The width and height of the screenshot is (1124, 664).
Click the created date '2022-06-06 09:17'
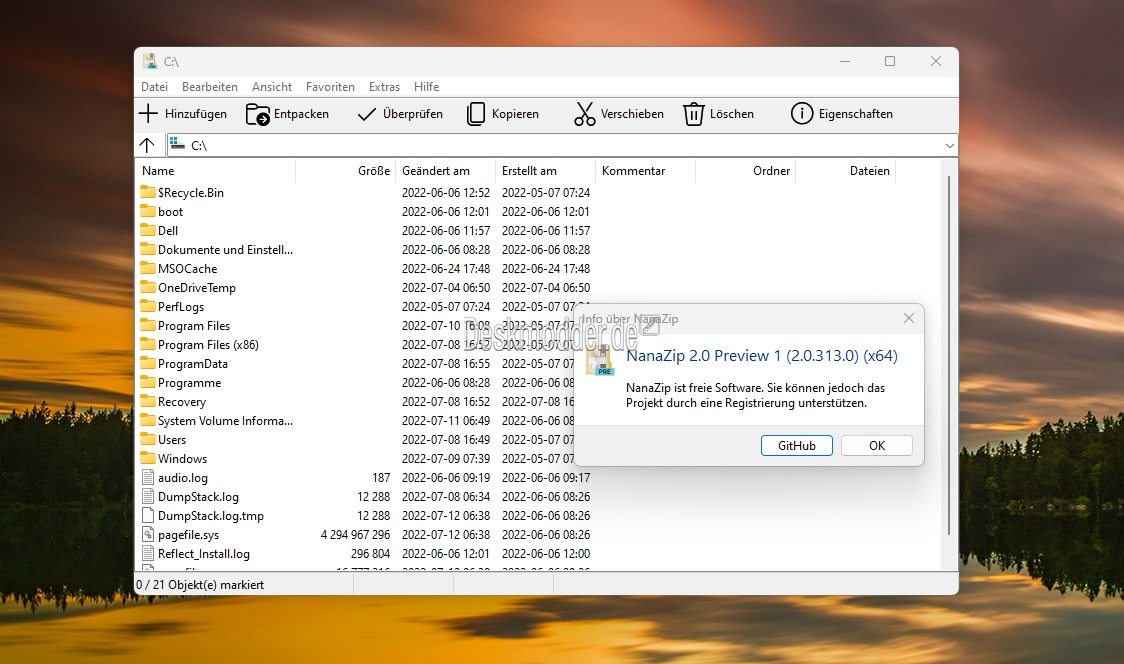click(546, 478)
